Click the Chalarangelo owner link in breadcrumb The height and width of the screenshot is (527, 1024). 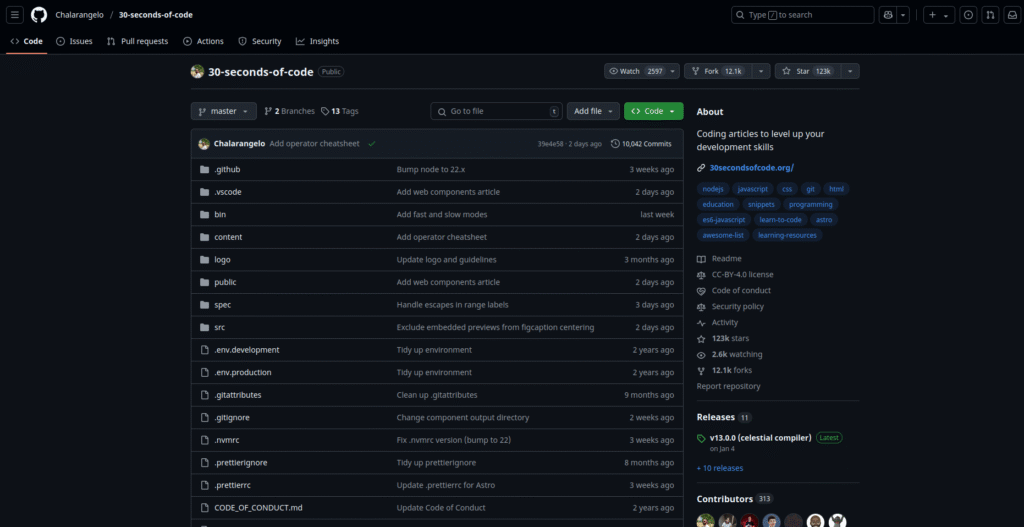(80, 14)
